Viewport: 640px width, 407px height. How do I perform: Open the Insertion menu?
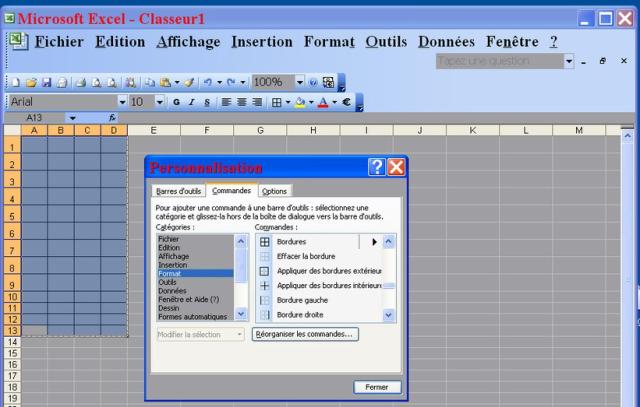[x=262, y=42]
